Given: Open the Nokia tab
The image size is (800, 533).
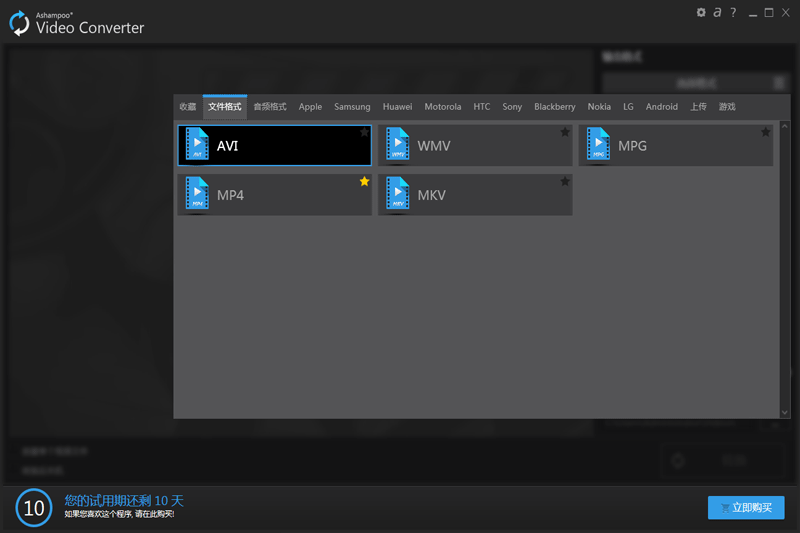Looking at the screenshot, I should tap(599, 107).
